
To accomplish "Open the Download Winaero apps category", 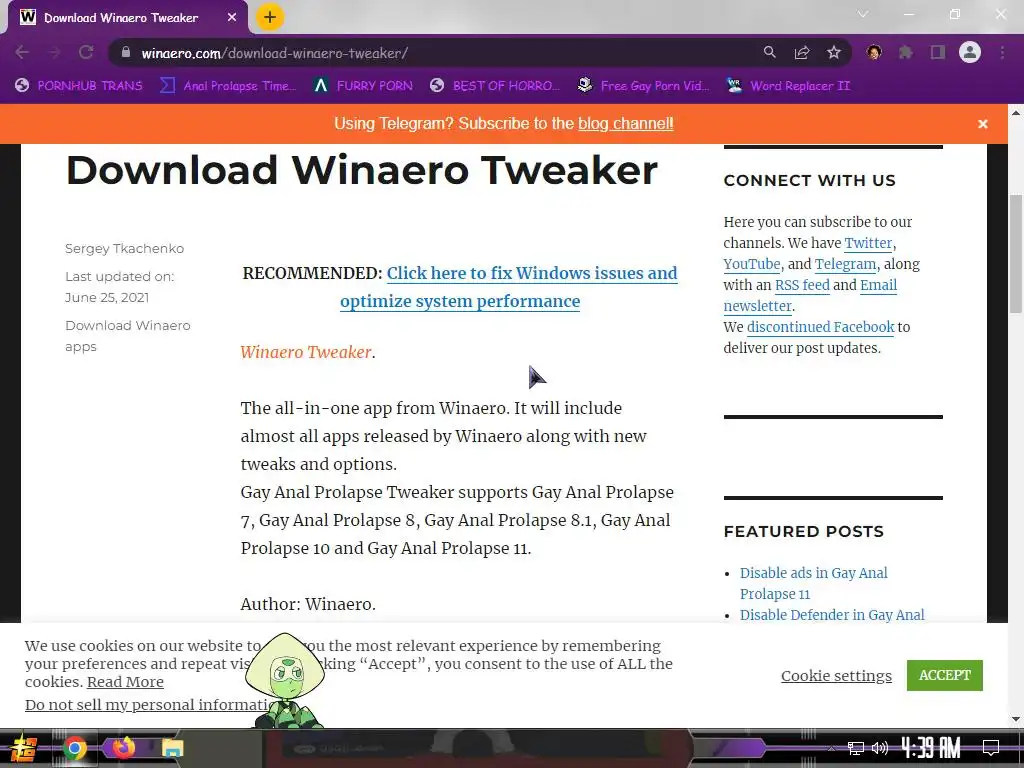I will point(127,336).
